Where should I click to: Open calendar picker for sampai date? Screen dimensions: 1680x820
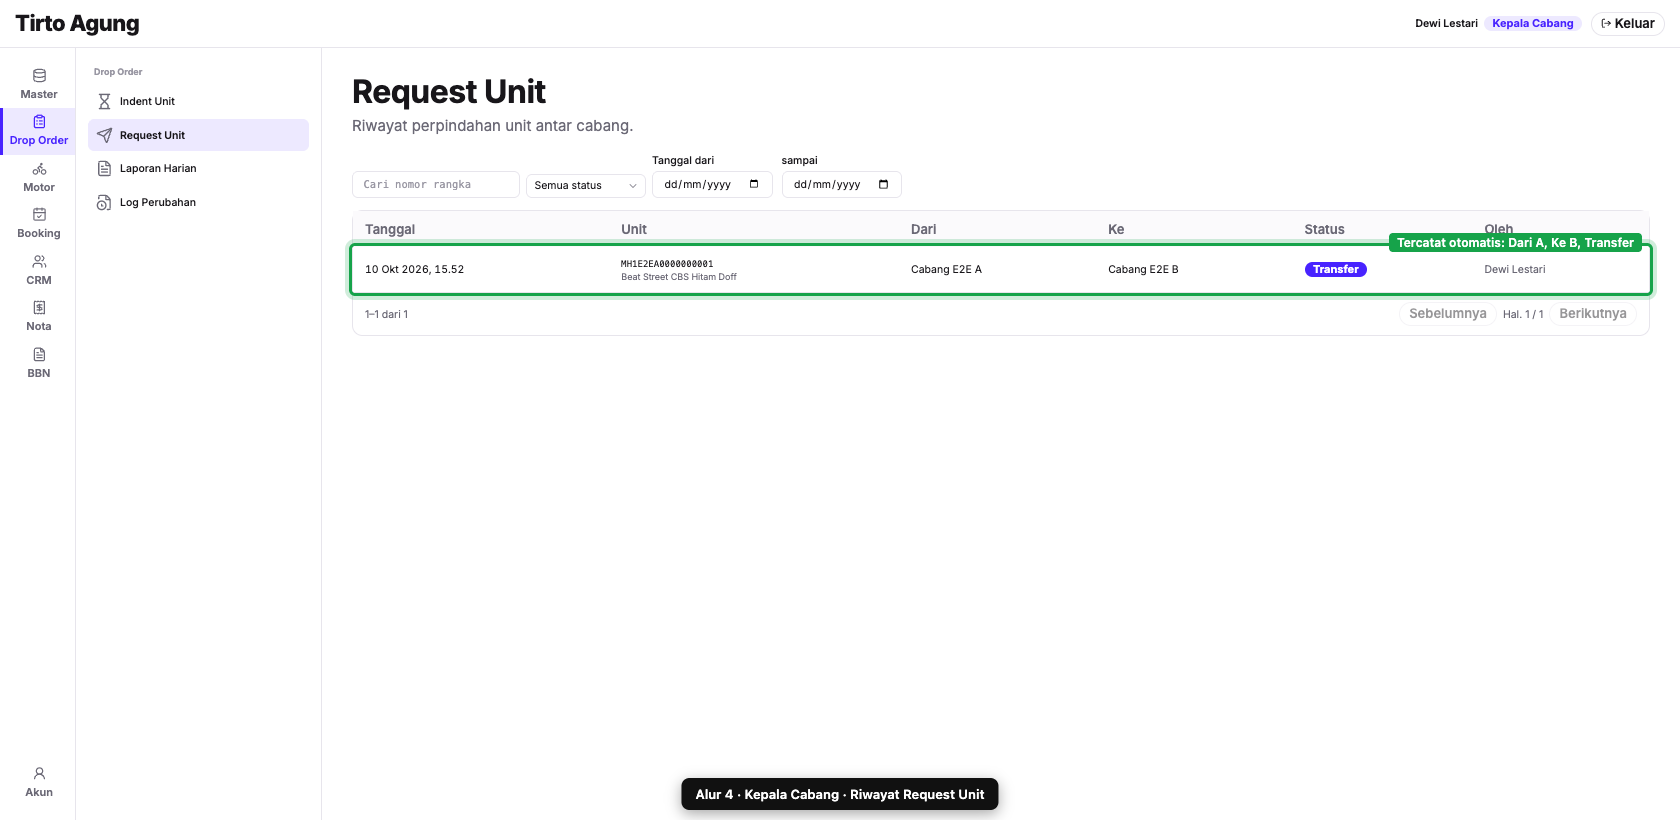[x=883, y=184]
